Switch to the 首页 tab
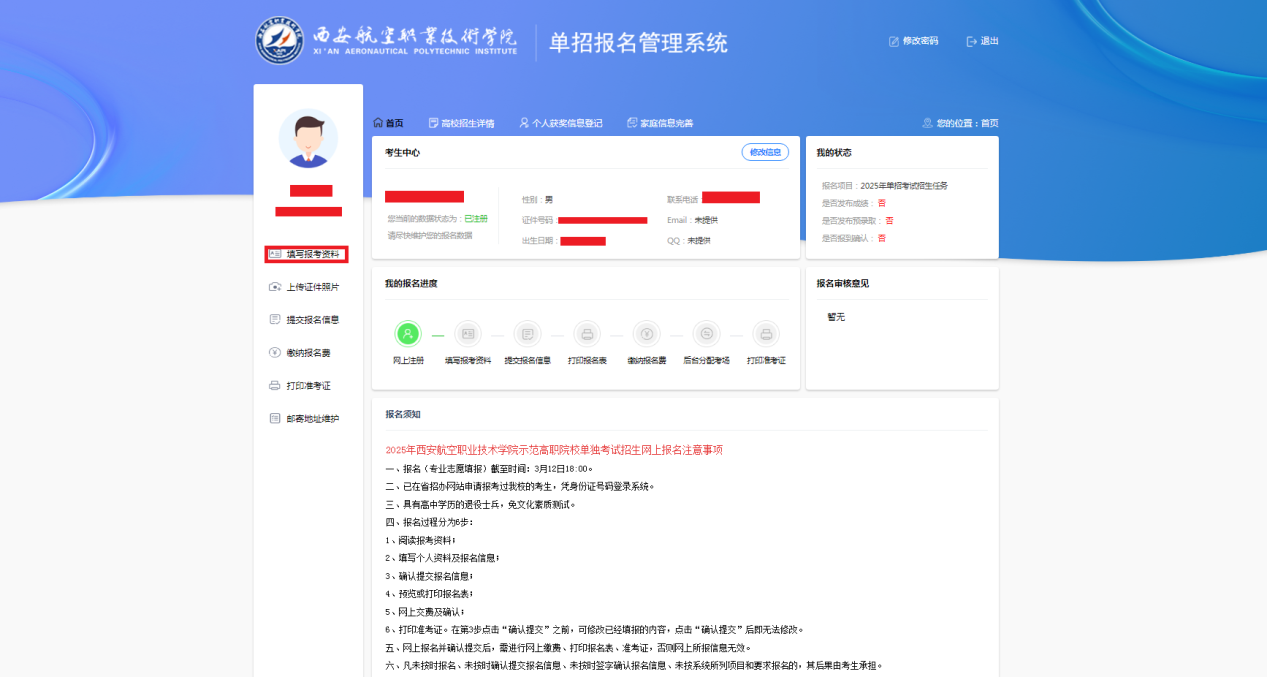Screen dimensions: 1267x677 389,123
